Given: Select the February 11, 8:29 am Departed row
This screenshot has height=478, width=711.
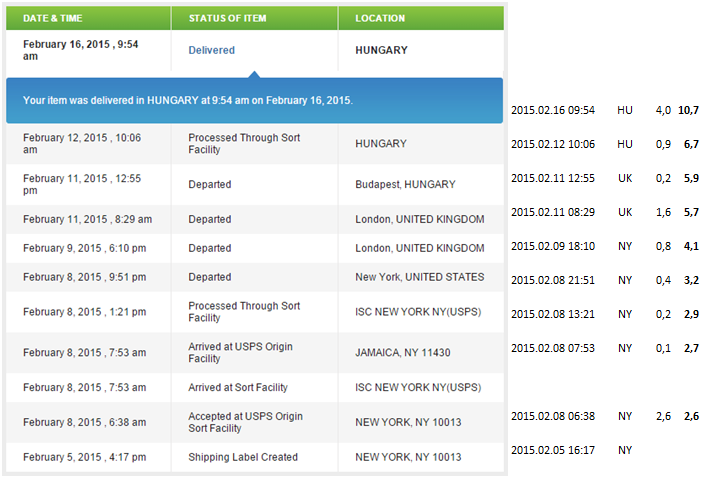Looking at the screenshot, I should (x=254, y=219).
